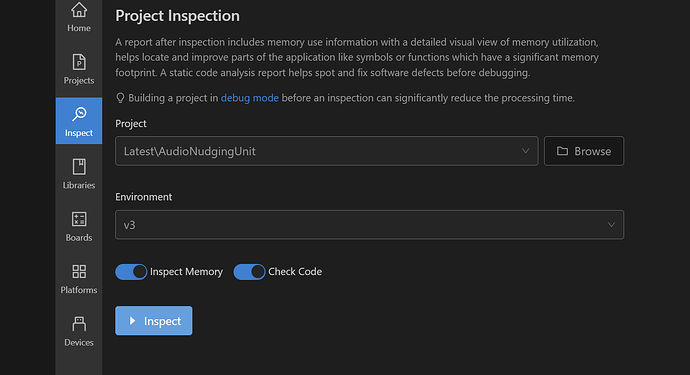This screenshot has width=690, height=375.
Task: Follow the debug mode link
Action: pyautogui.click(x=250, y=98)
